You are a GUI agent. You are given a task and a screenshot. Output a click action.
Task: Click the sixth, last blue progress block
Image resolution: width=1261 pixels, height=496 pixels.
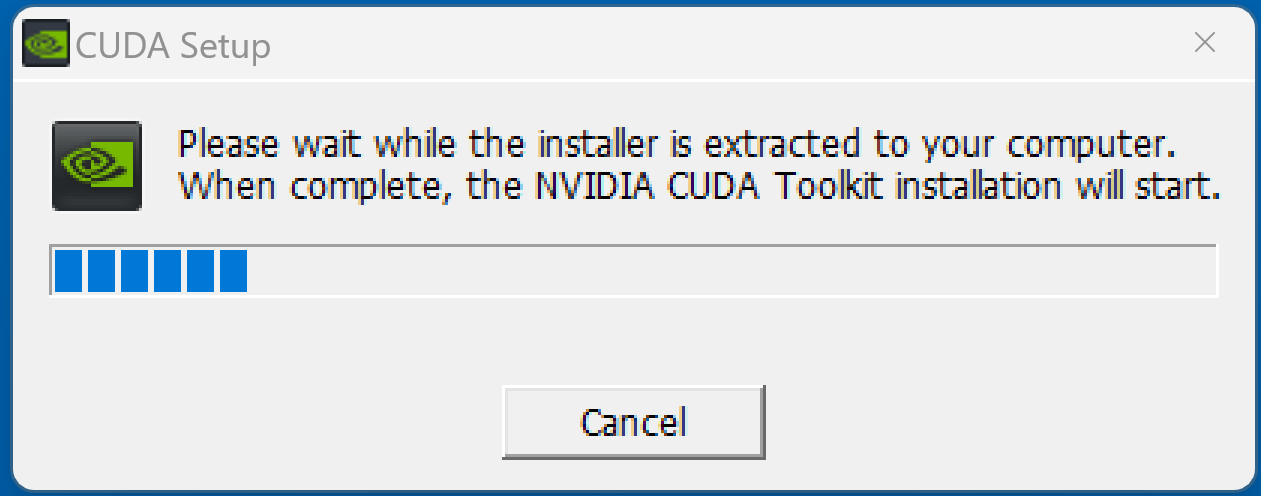233,271
